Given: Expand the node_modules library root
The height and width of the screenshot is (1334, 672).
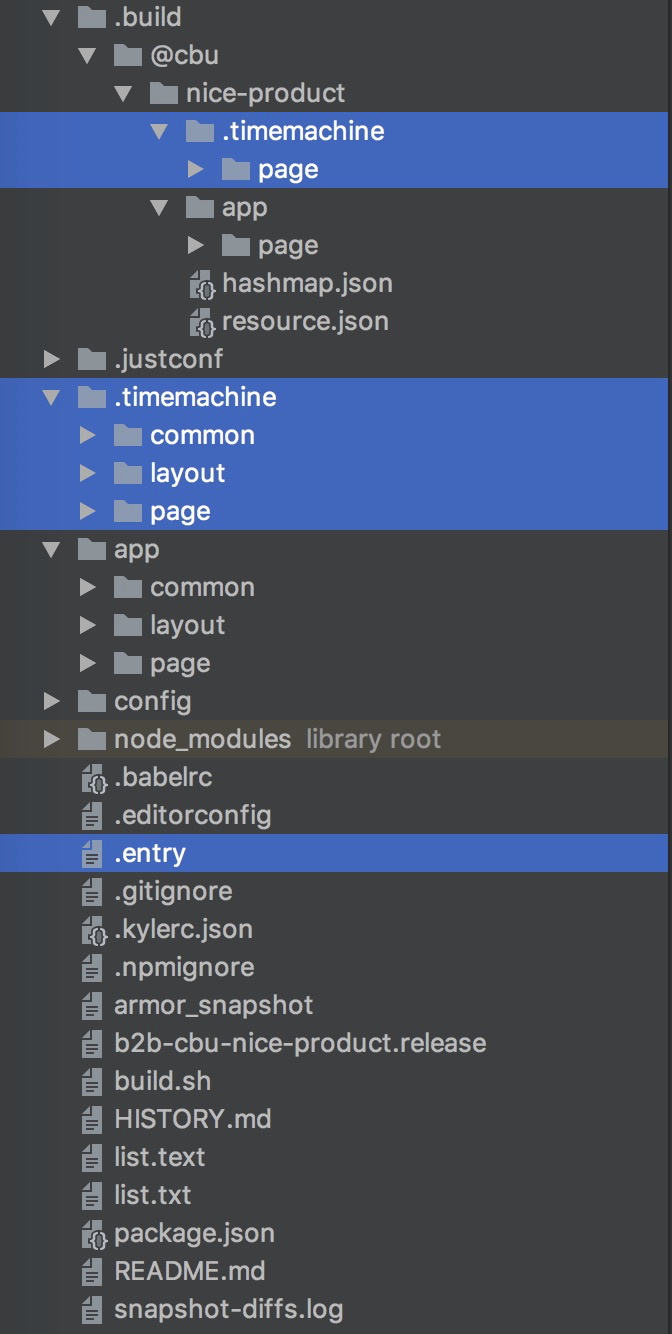Looking at the screenshot, I should (x=52, y=740).
